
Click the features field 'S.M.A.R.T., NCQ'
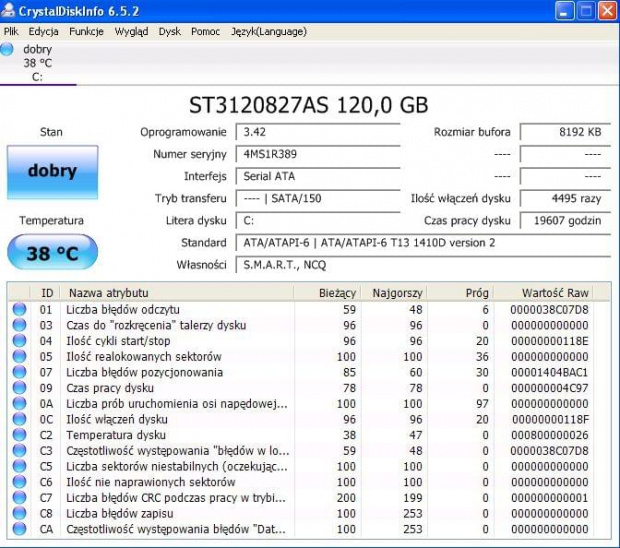[423, 265]
